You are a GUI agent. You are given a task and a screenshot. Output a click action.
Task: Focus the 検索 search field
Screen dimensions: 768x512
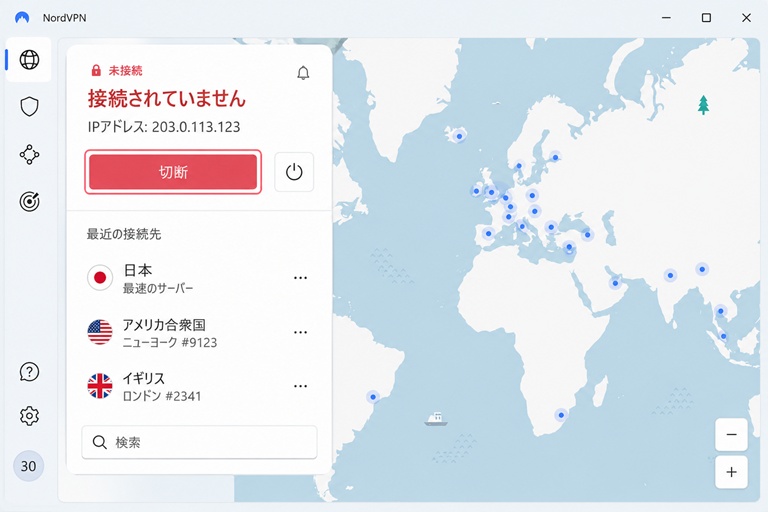[x=199, y=442]
